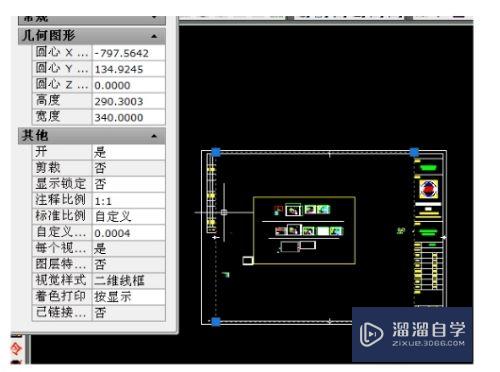This screenshot has width=500, height=372.
Task: Collapse the 几何图形 section arrow
Action: (x=154, y=36)
